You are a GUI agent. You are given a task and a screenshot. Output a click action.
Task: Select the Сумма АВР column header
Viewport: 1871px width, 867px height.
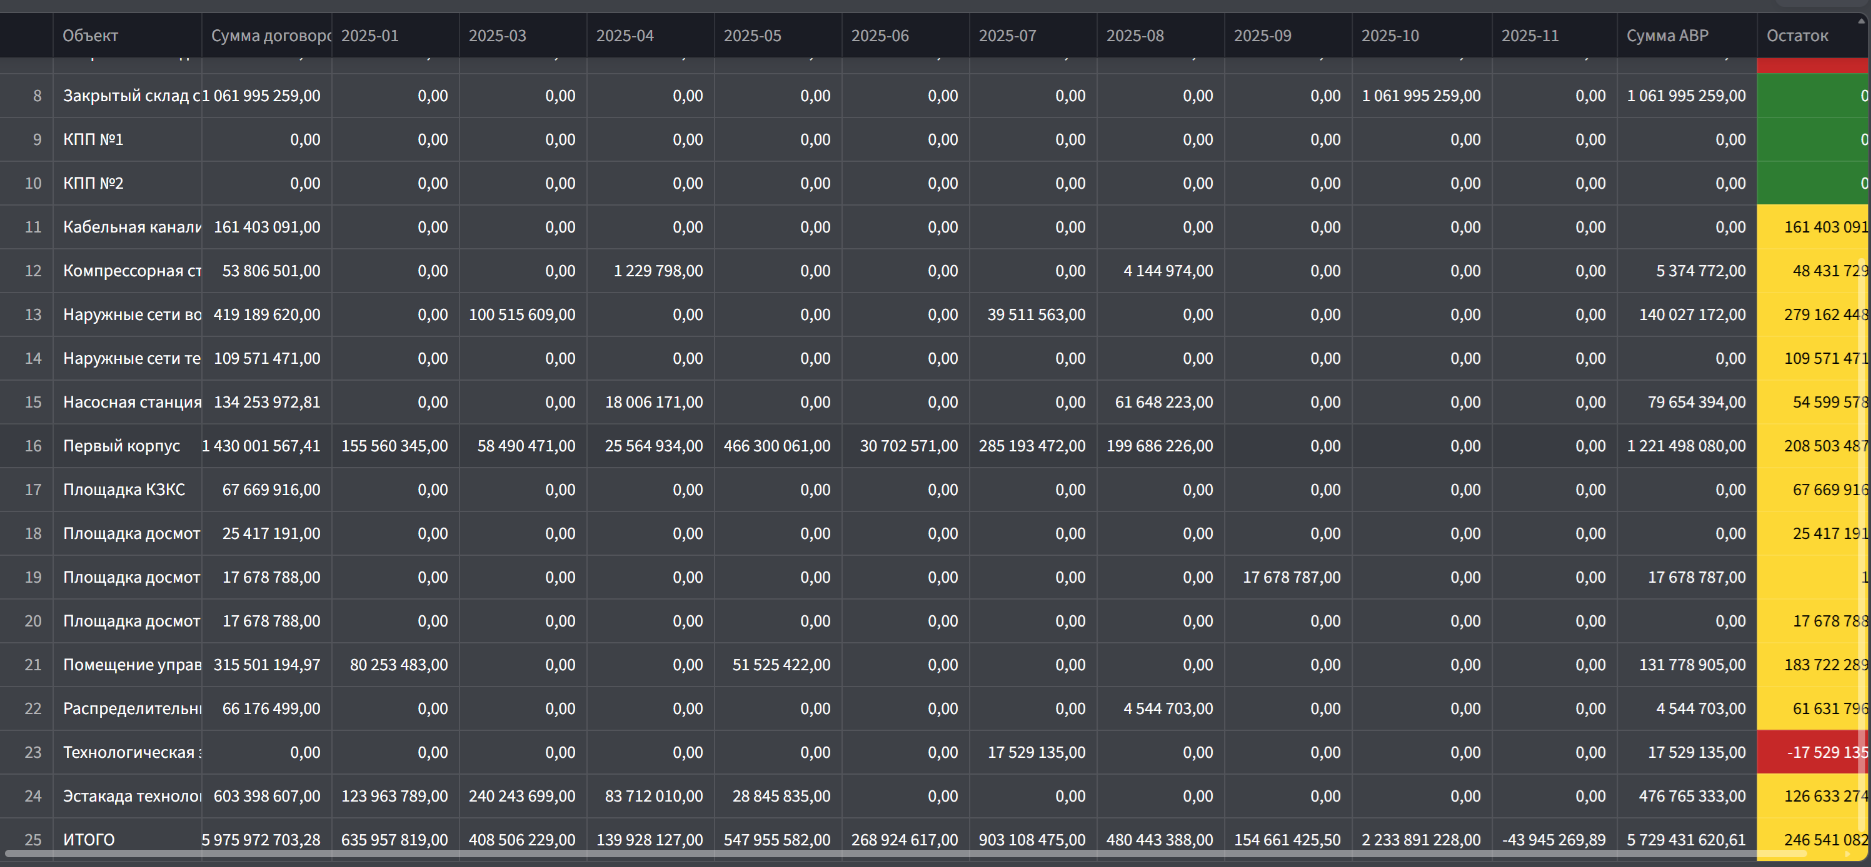(1667, 36)
